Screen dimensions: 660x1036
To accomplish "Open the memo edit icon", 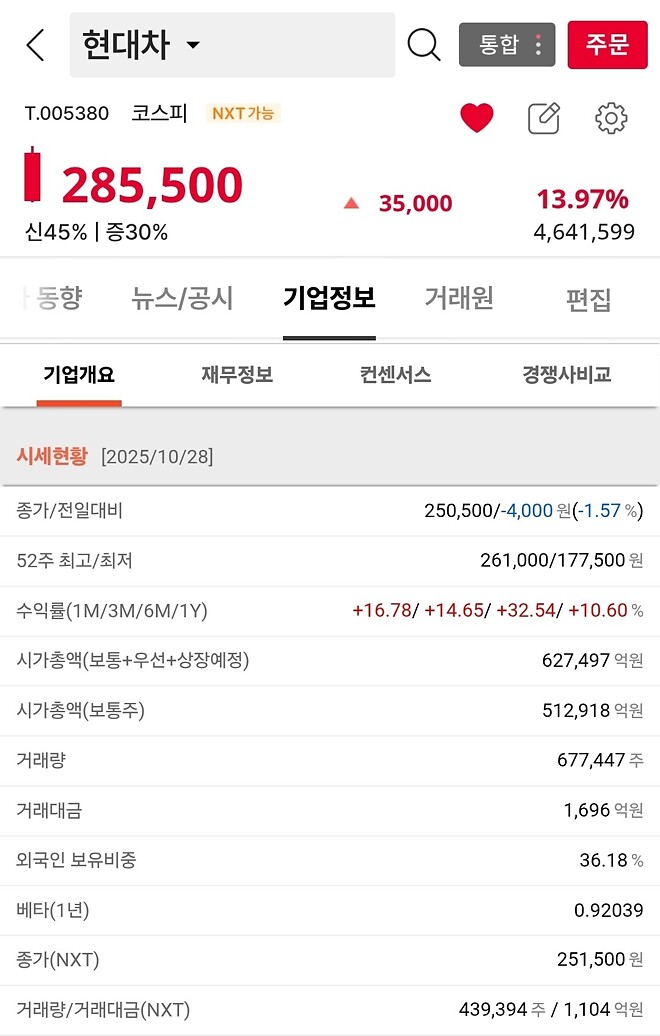I will 541,117.
